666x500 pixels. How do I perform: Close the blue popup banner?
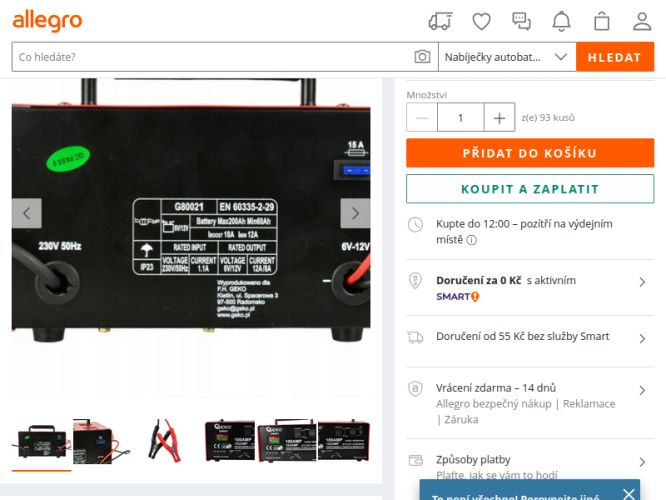629,494
